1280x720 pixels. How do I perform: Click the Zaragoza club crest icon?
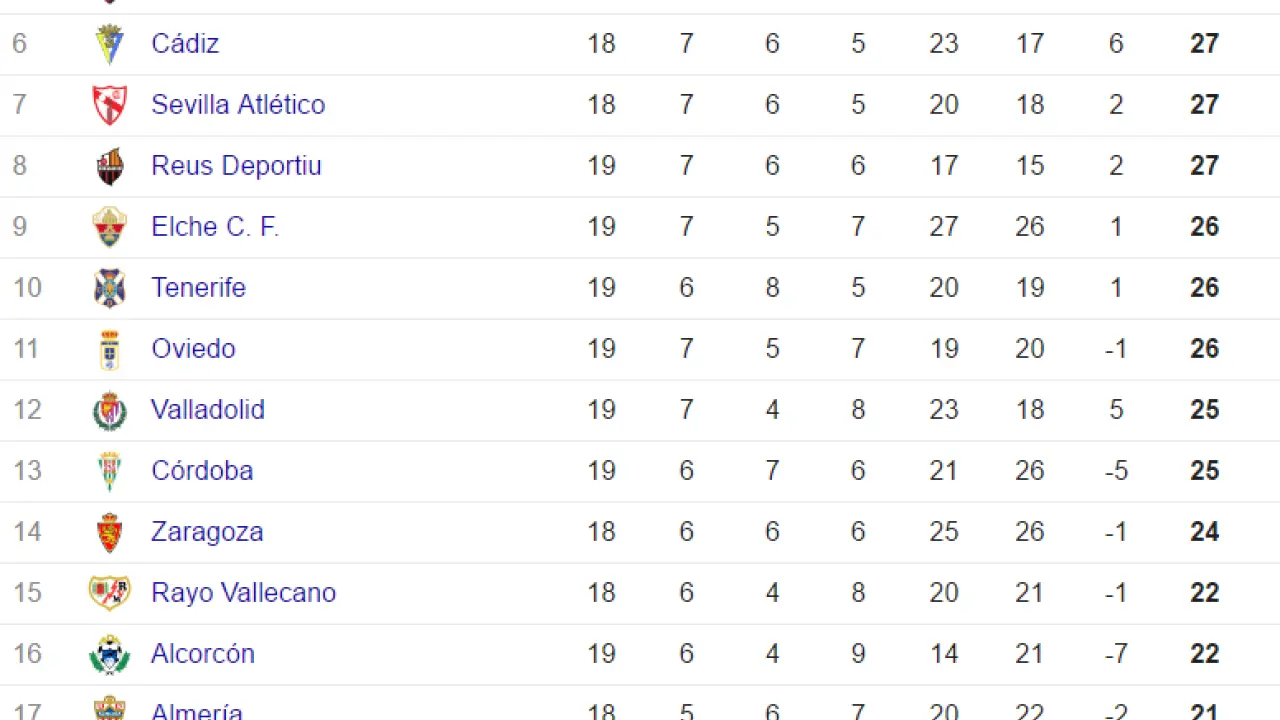coord(109,532)
